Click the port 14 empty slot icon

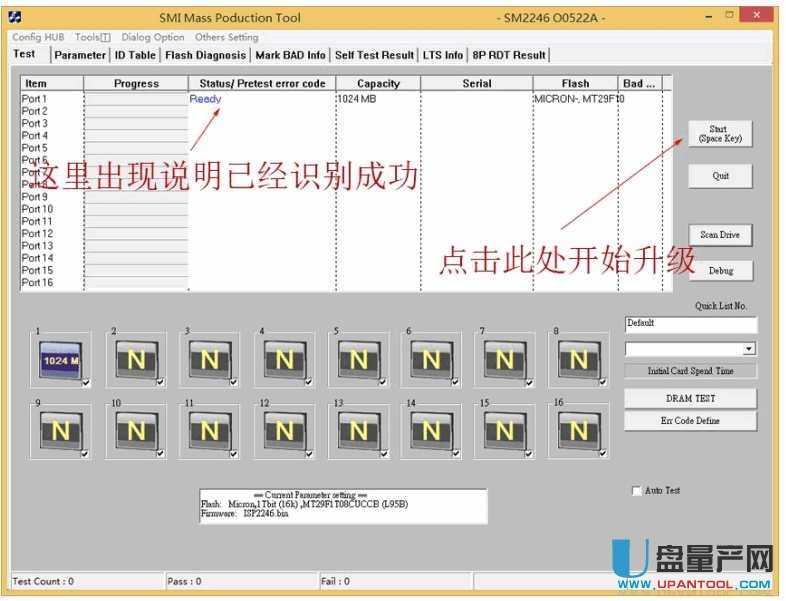pyautogui.click(x=431, y=430)
